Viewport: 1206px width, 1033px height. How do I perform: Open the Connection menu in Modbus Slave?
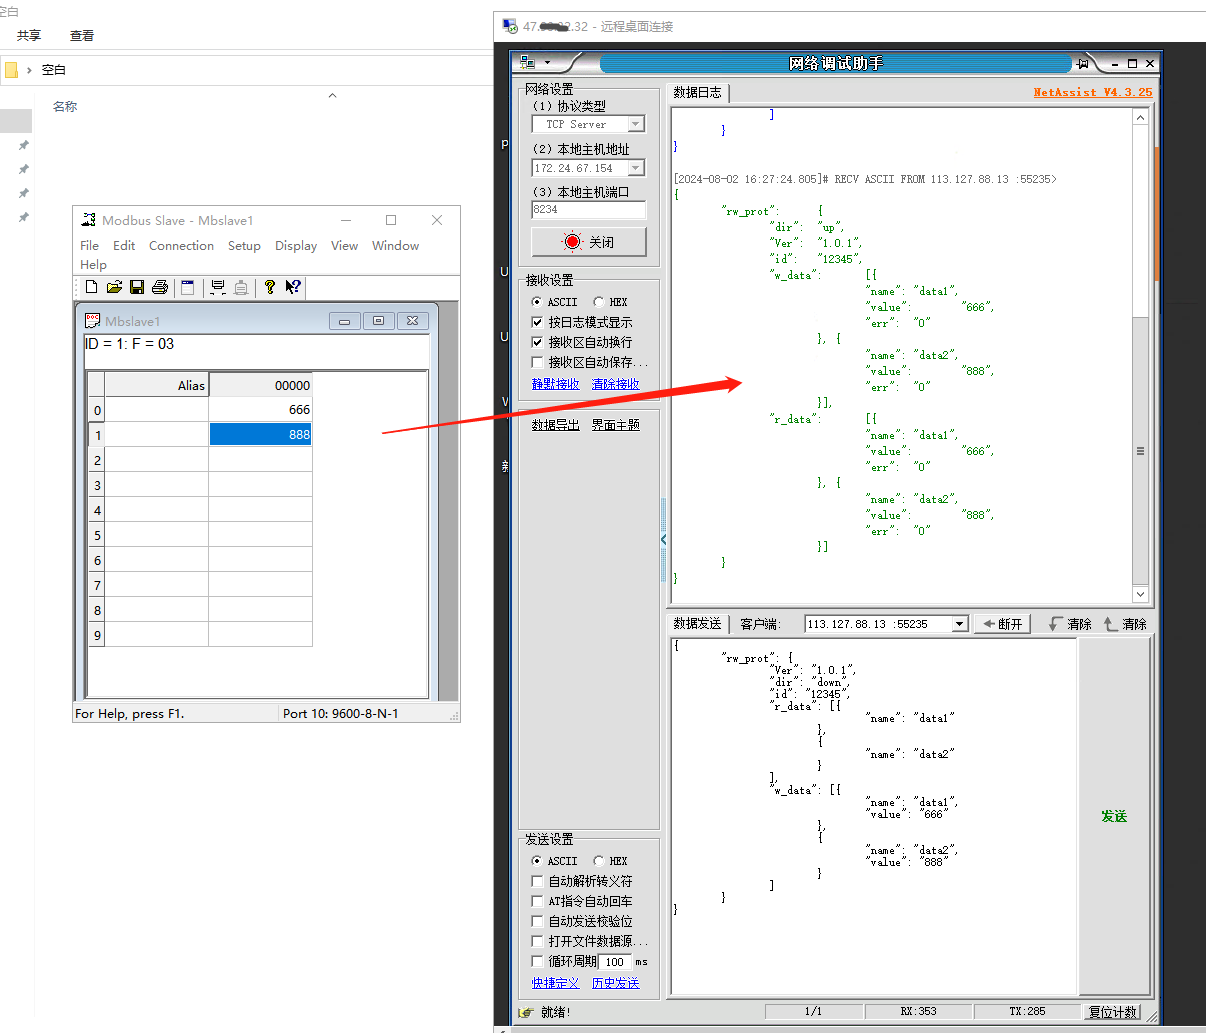click(x=181, y=246)
